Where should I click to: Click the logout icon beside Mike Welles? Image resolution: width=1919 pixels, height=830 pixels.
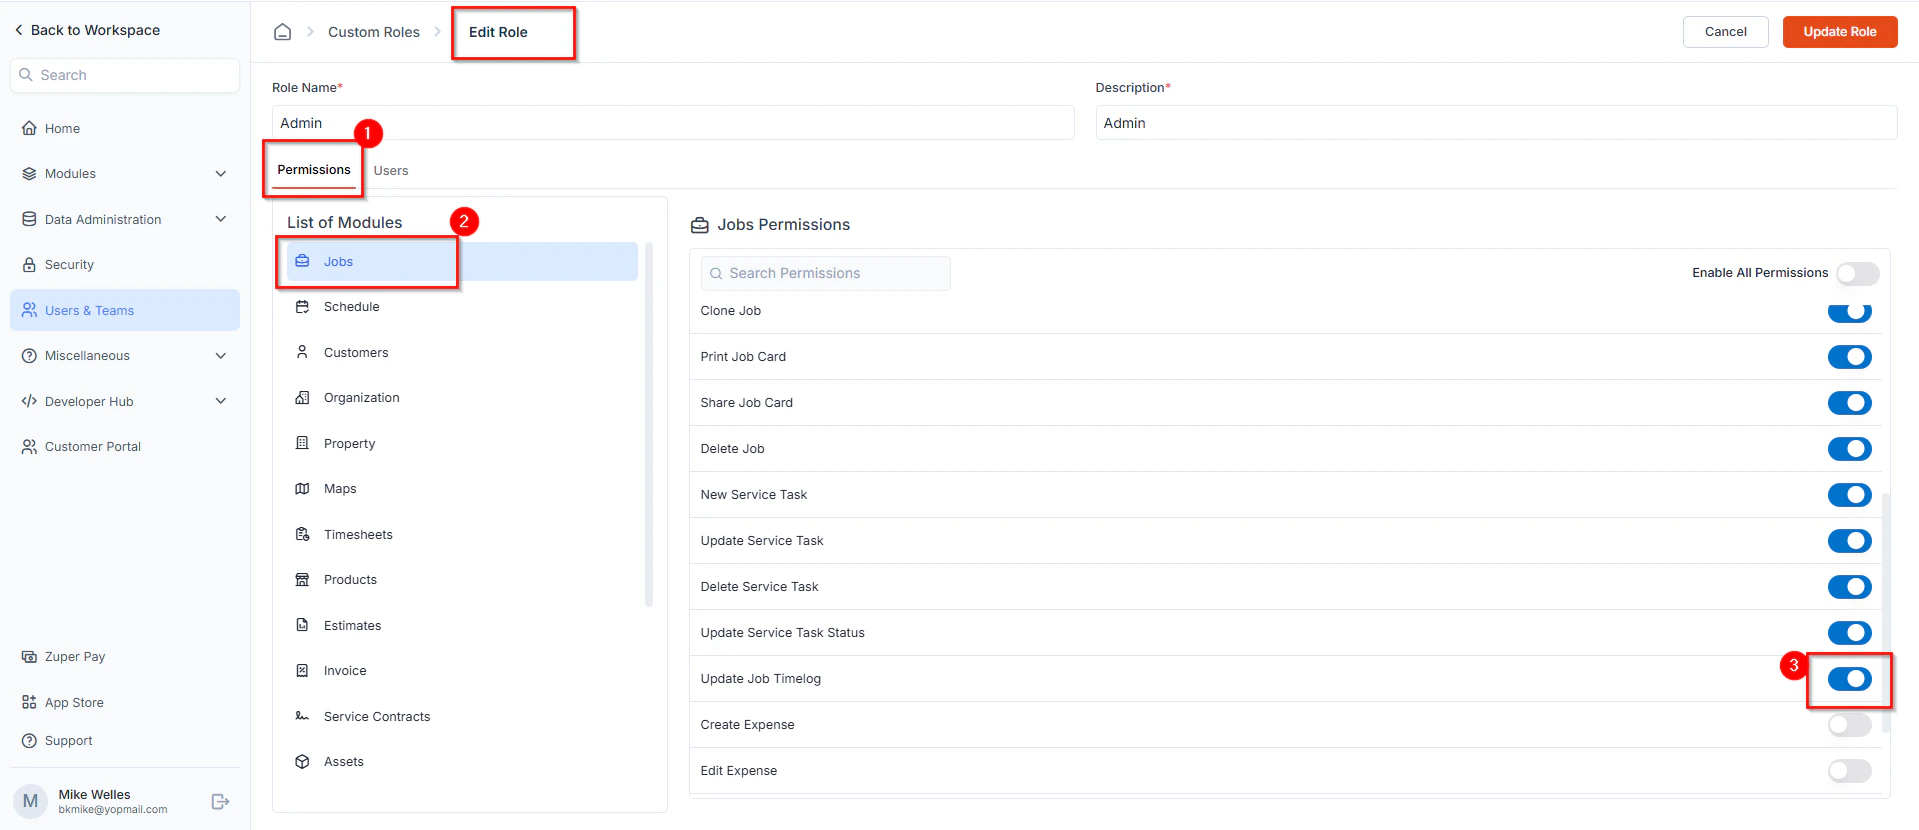tap(221, 801)
